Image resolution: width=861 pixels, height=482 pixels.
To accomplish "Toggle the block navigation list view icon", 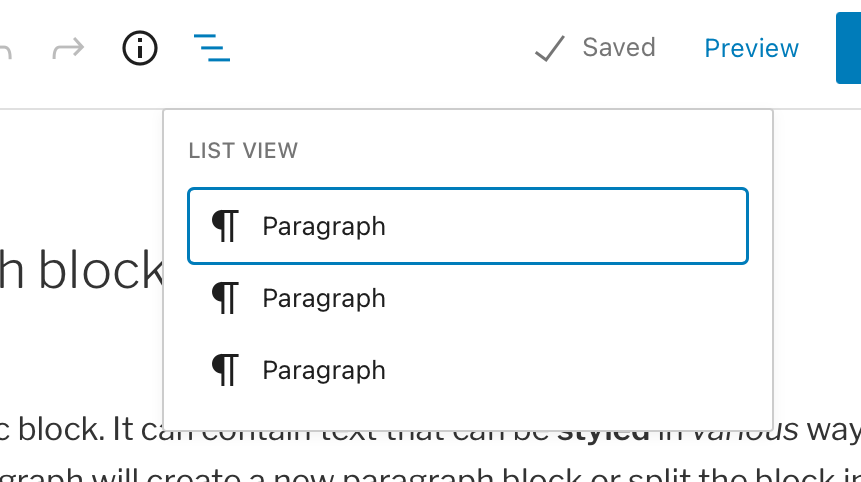I will 211,48.
